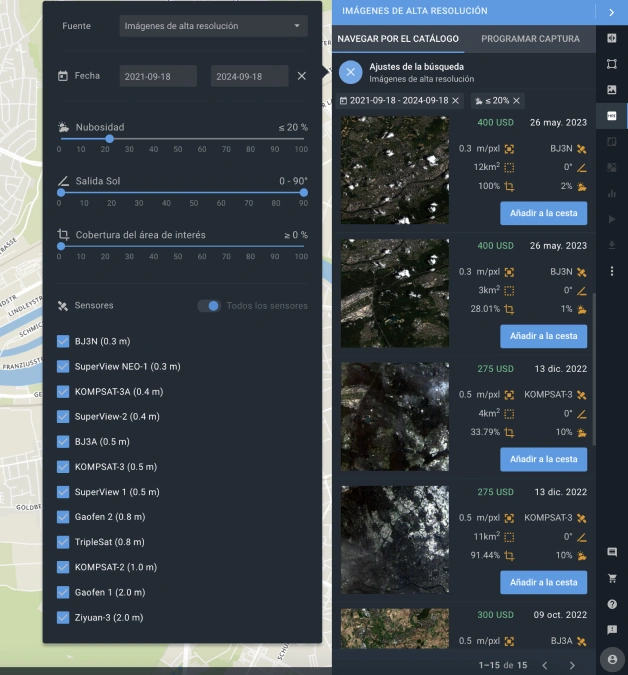Image resolution: width=628 pixels, height=675 pixels.
Task: Adjust the Nubosidad slider handle
Action: (110, 139)
